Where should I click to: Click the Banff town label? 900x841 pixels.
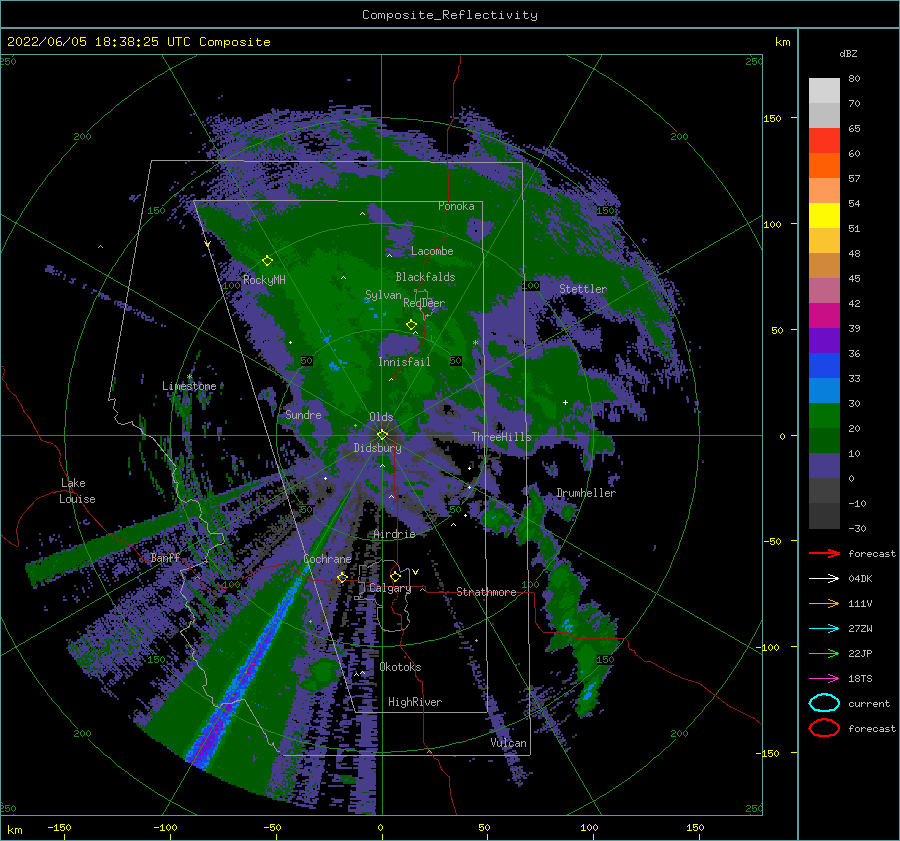pos(165,557)
